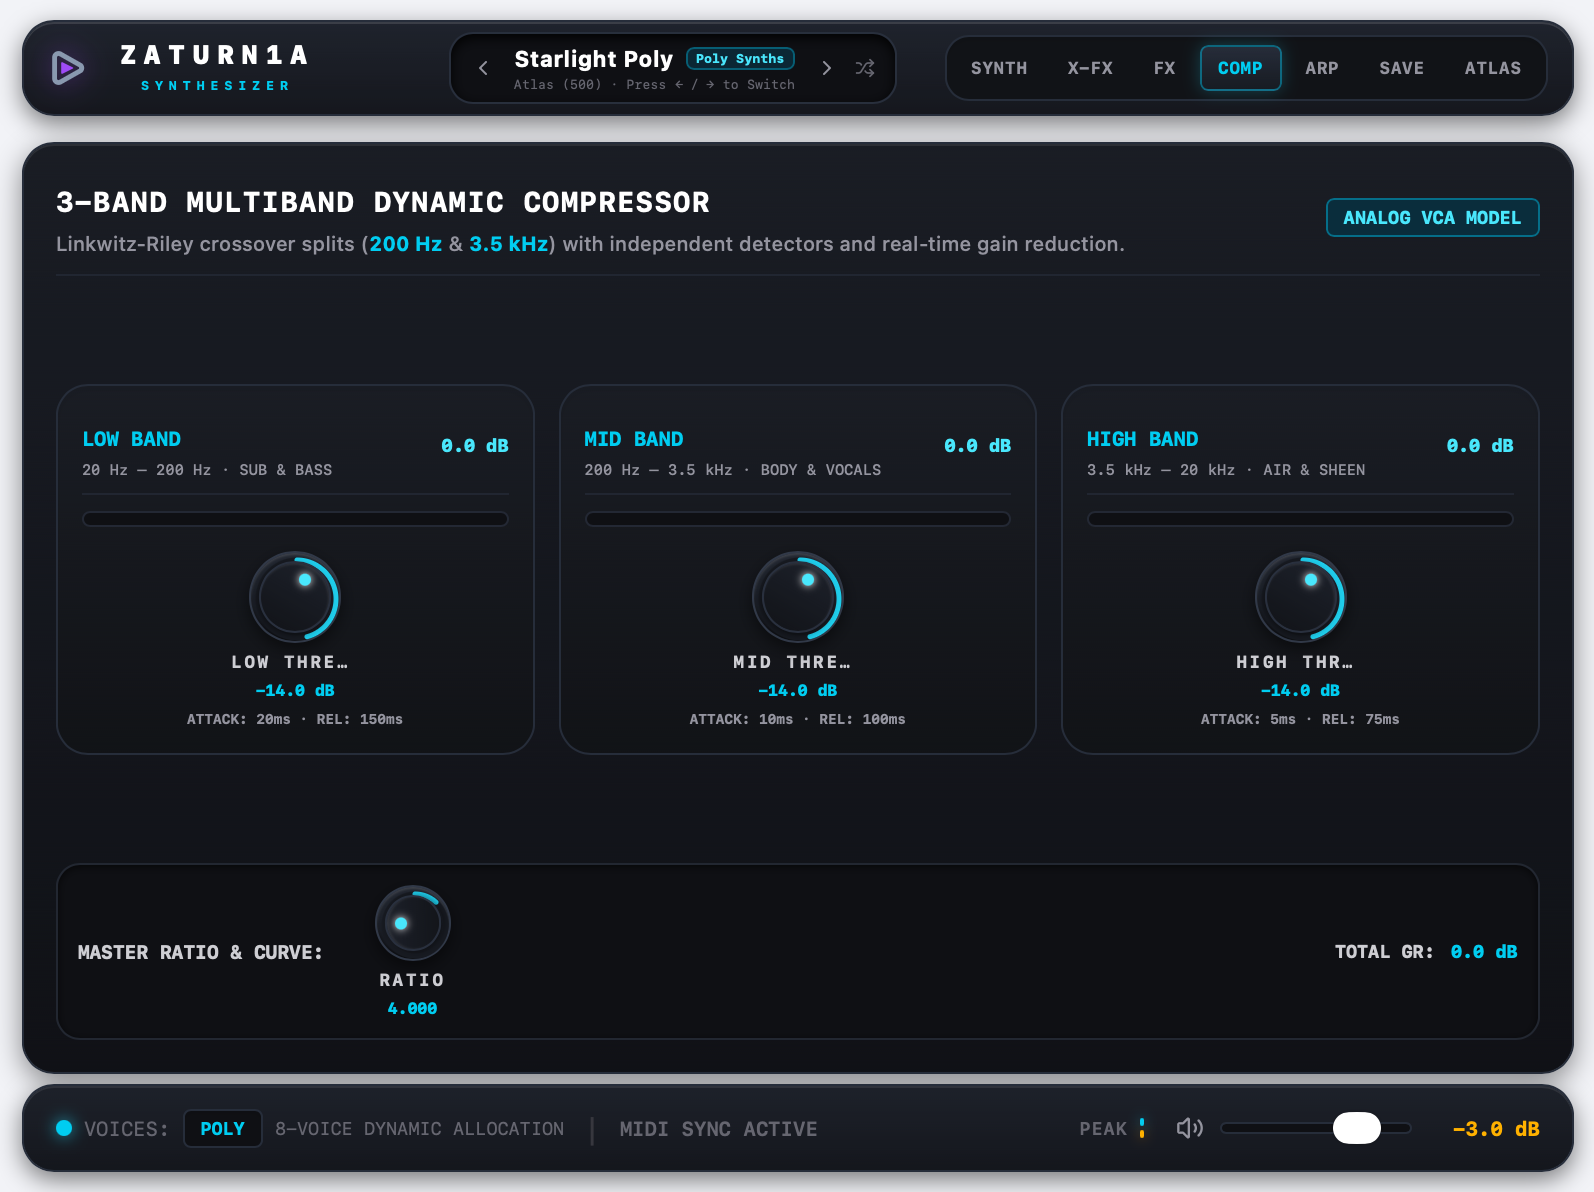The image size is (1594, 1192).
Task: Open the SYNTH tab
Action: 999,68
